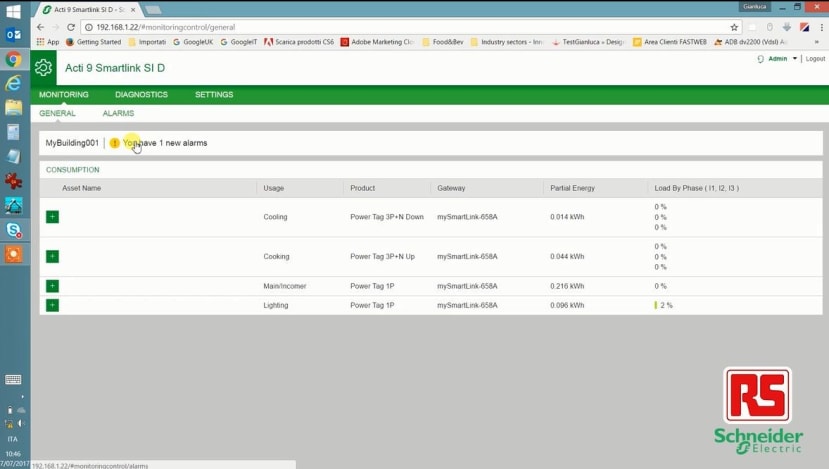Viewport: 829px width, 469px height.
Task: Reload the page with refresh icon
Action: click(71, 27)
